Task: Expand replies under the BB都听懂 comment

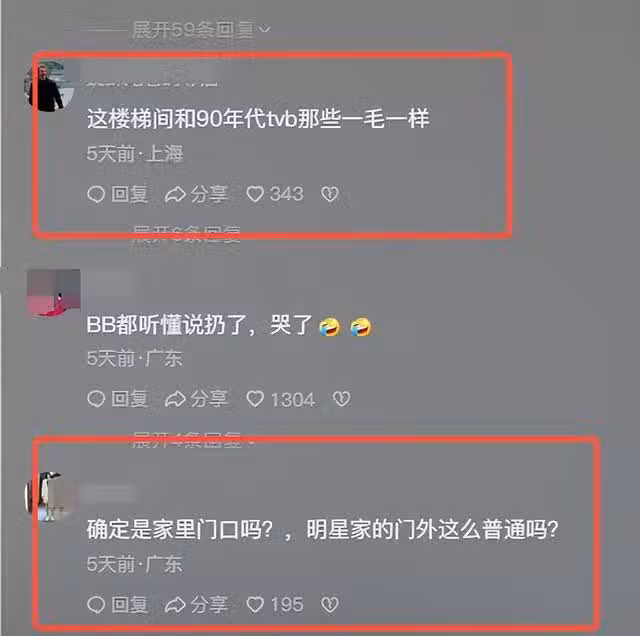Action: 193,440
